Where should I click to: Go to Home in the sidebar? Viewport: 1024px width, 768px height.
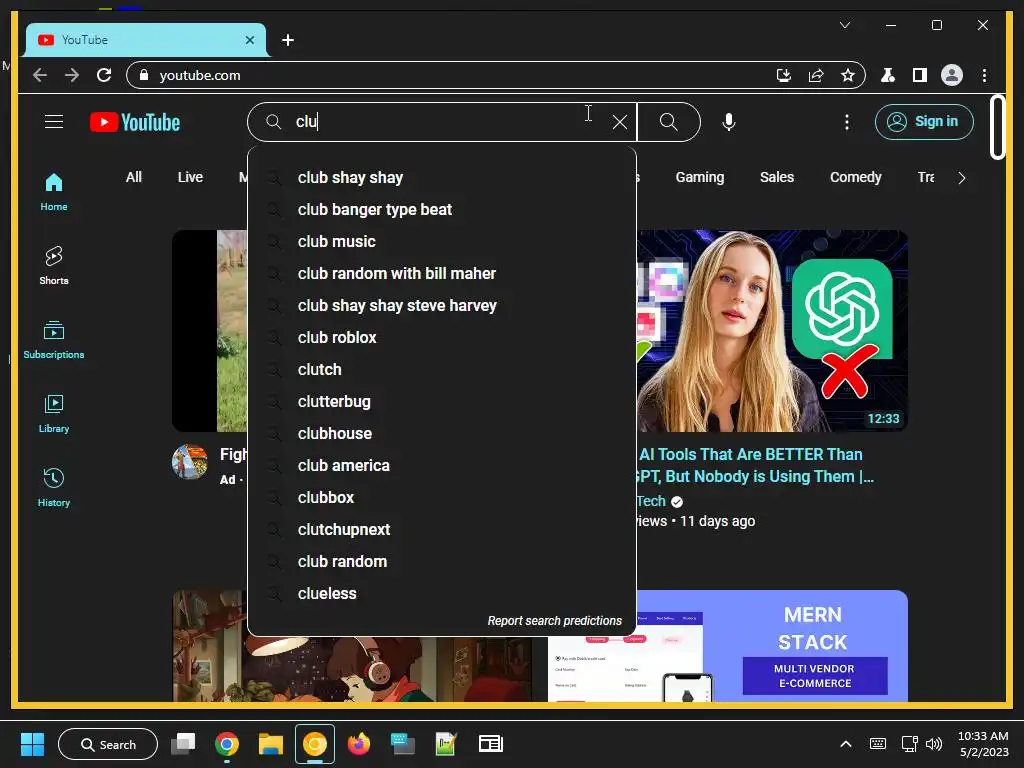click(54, 192)
